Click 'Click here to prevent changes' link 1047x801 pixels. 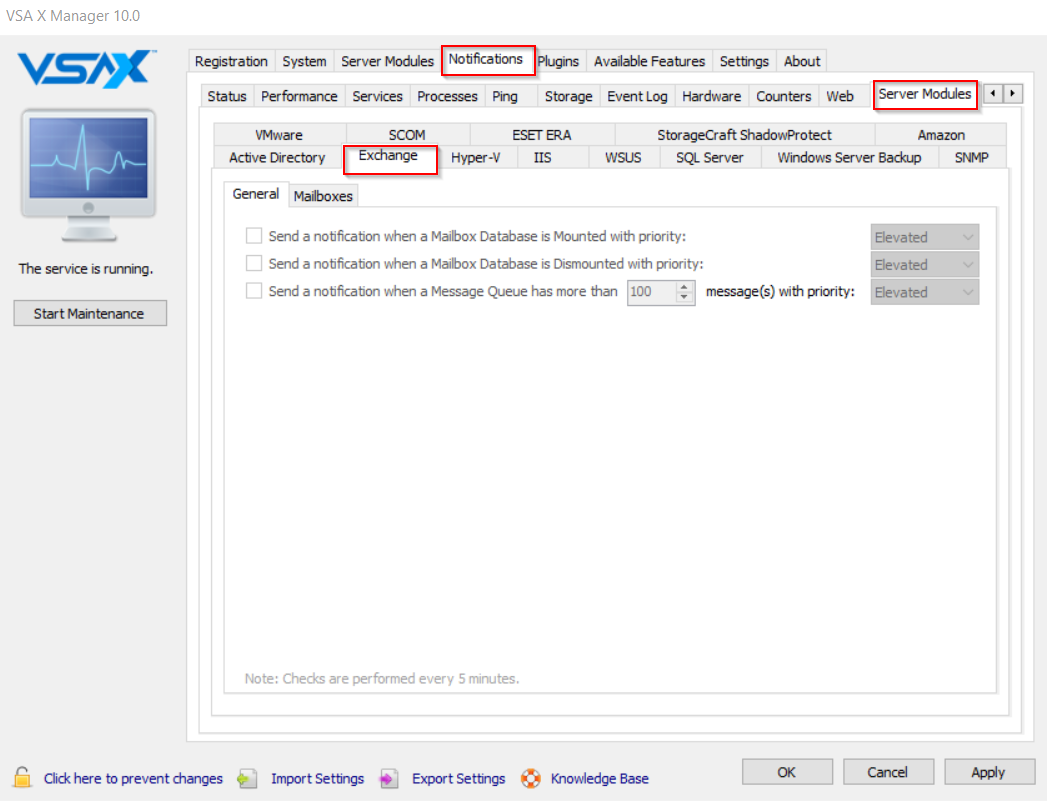tap(134, 778)
